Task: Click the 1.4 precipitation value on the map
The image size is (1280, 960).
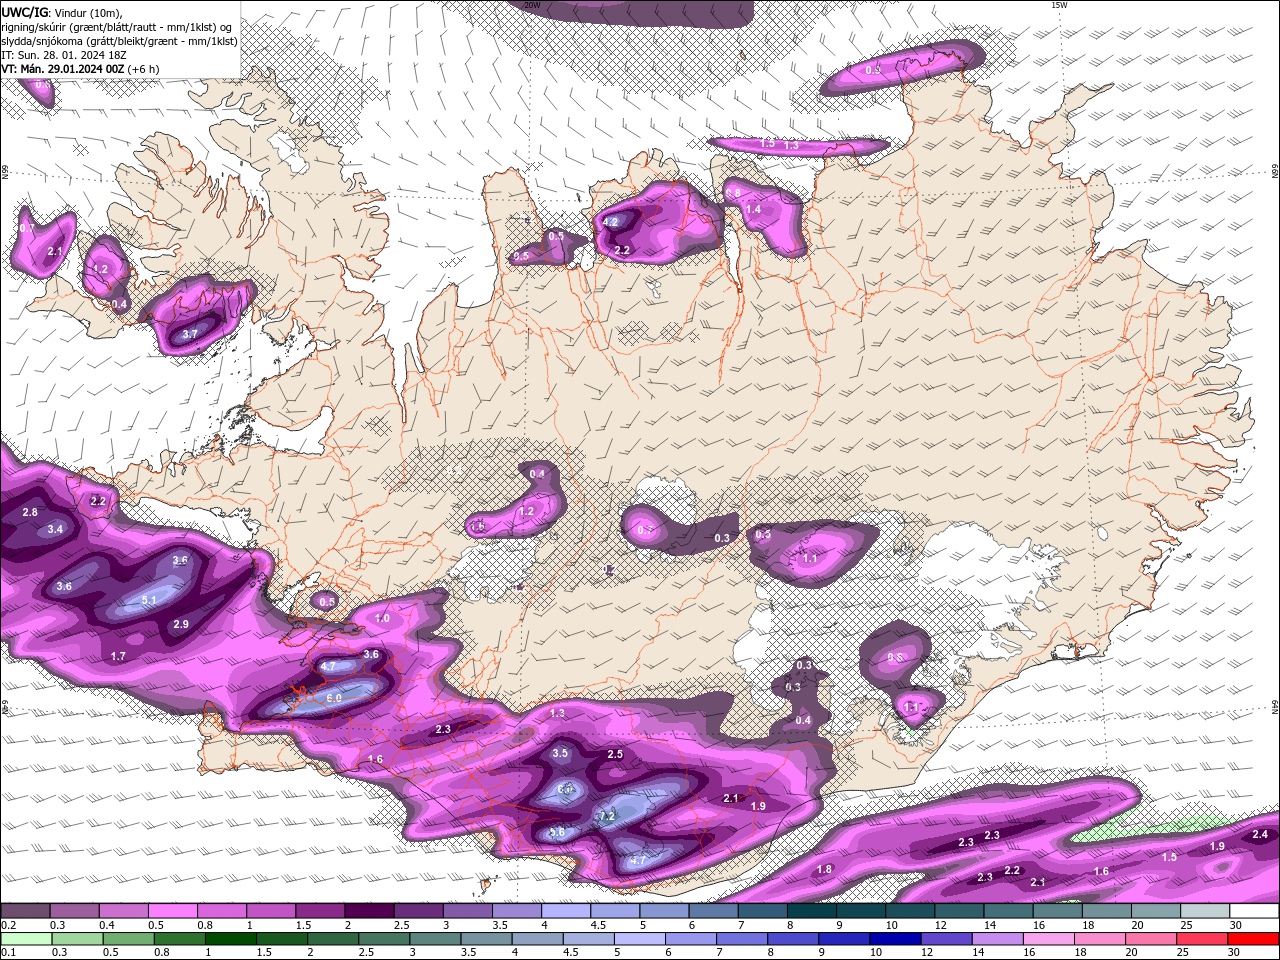Action: [753, 209]
